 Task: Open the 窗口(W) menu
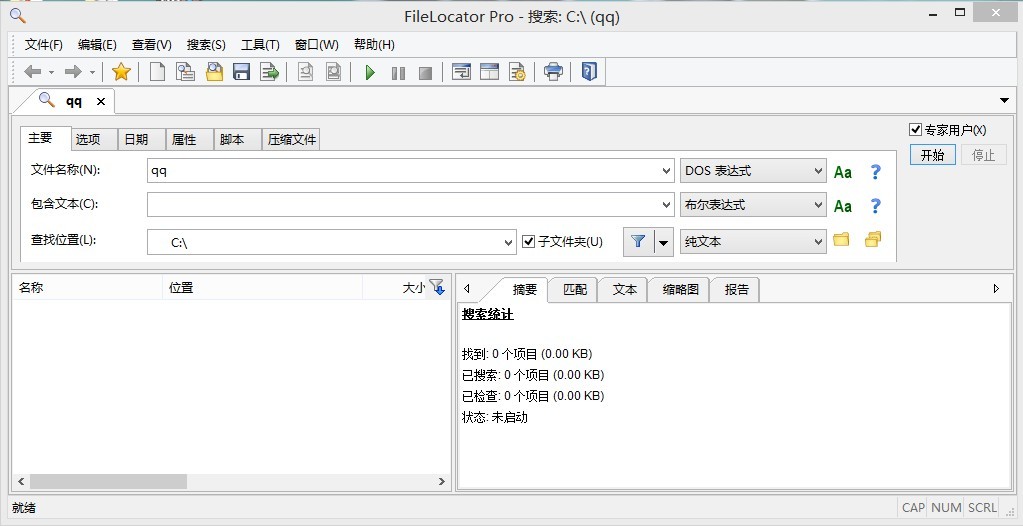(316, 45)
